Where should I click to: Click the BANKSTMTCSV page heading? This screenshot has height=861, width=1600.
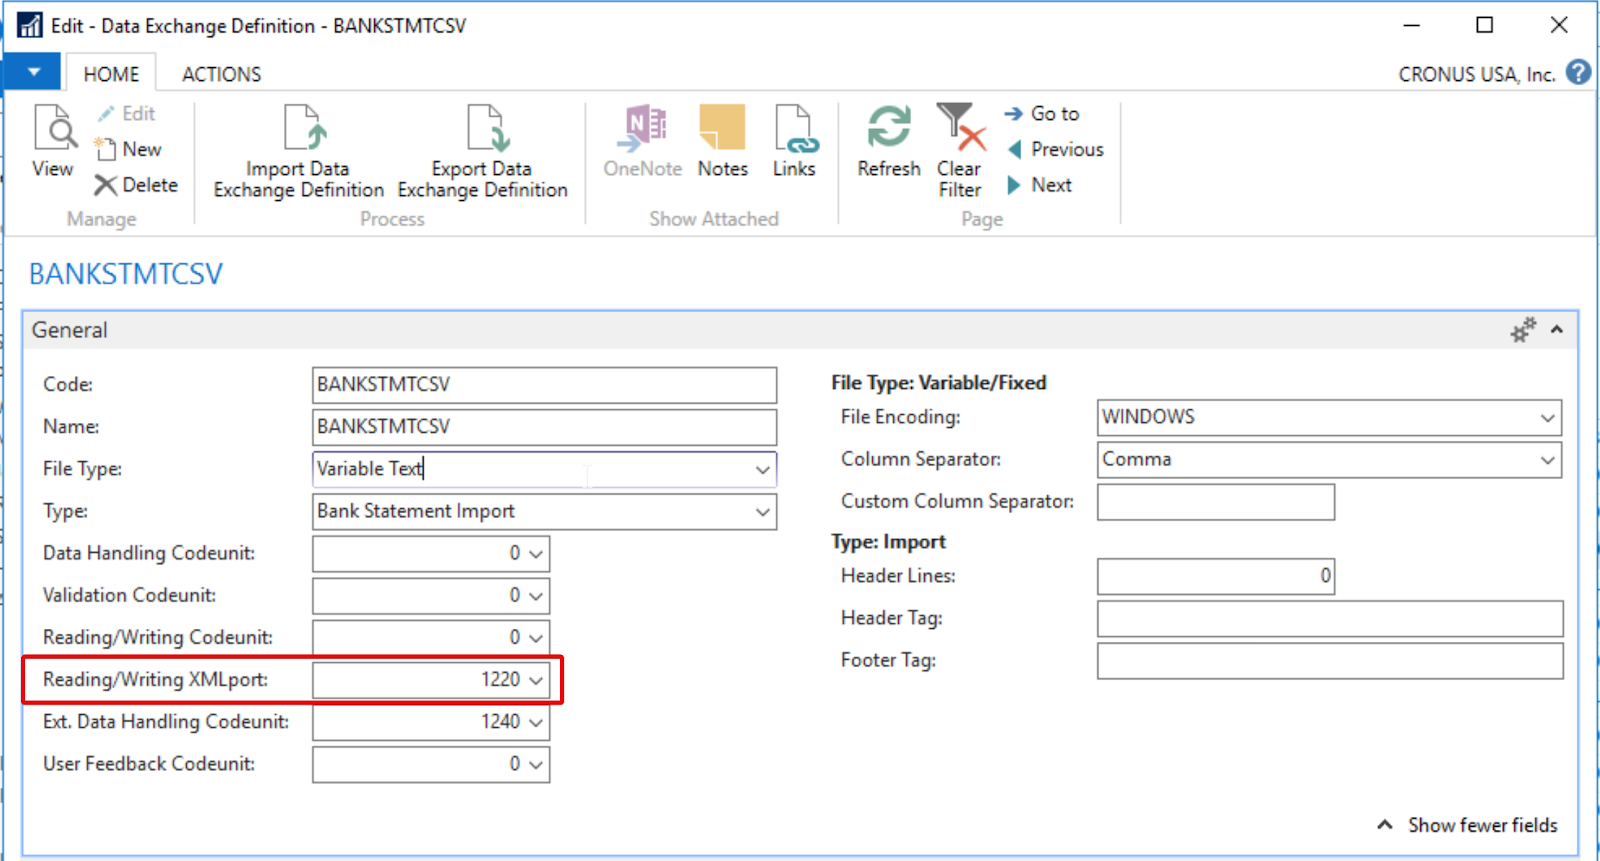126,274
